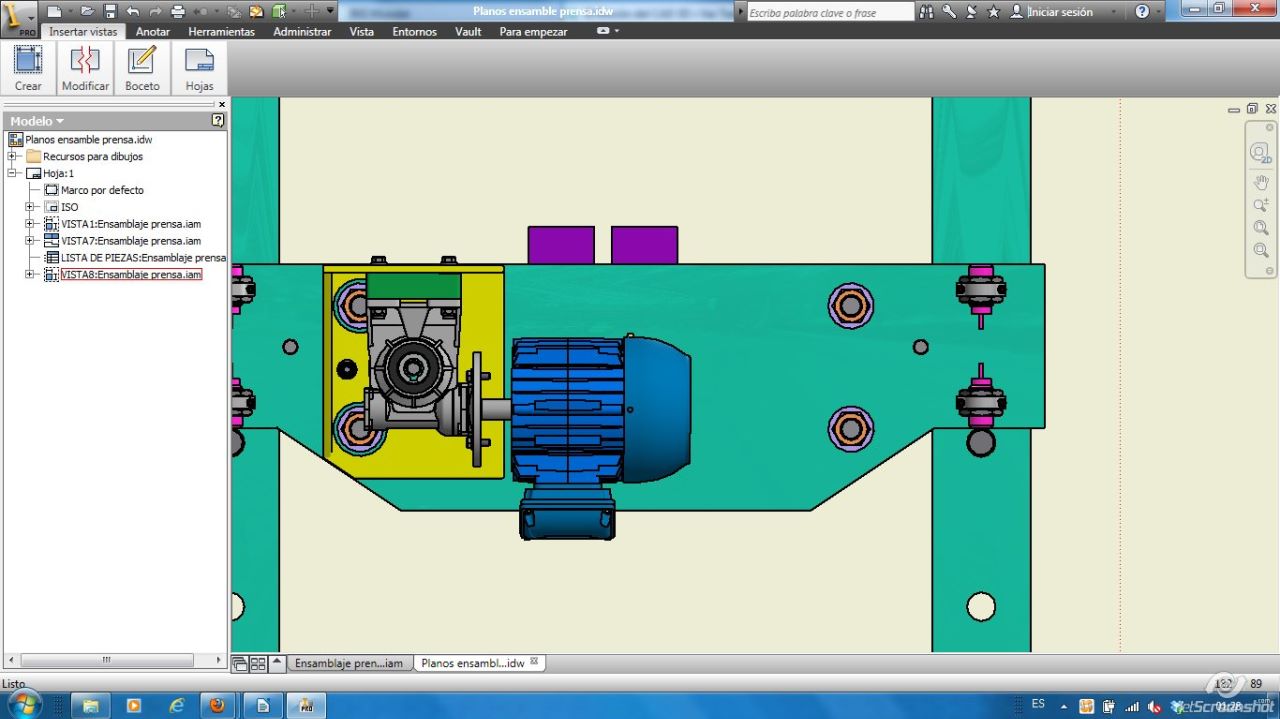Click the star favorites icon
Viewport: 1280px width, 719px height.
click(x=993, y=11)
